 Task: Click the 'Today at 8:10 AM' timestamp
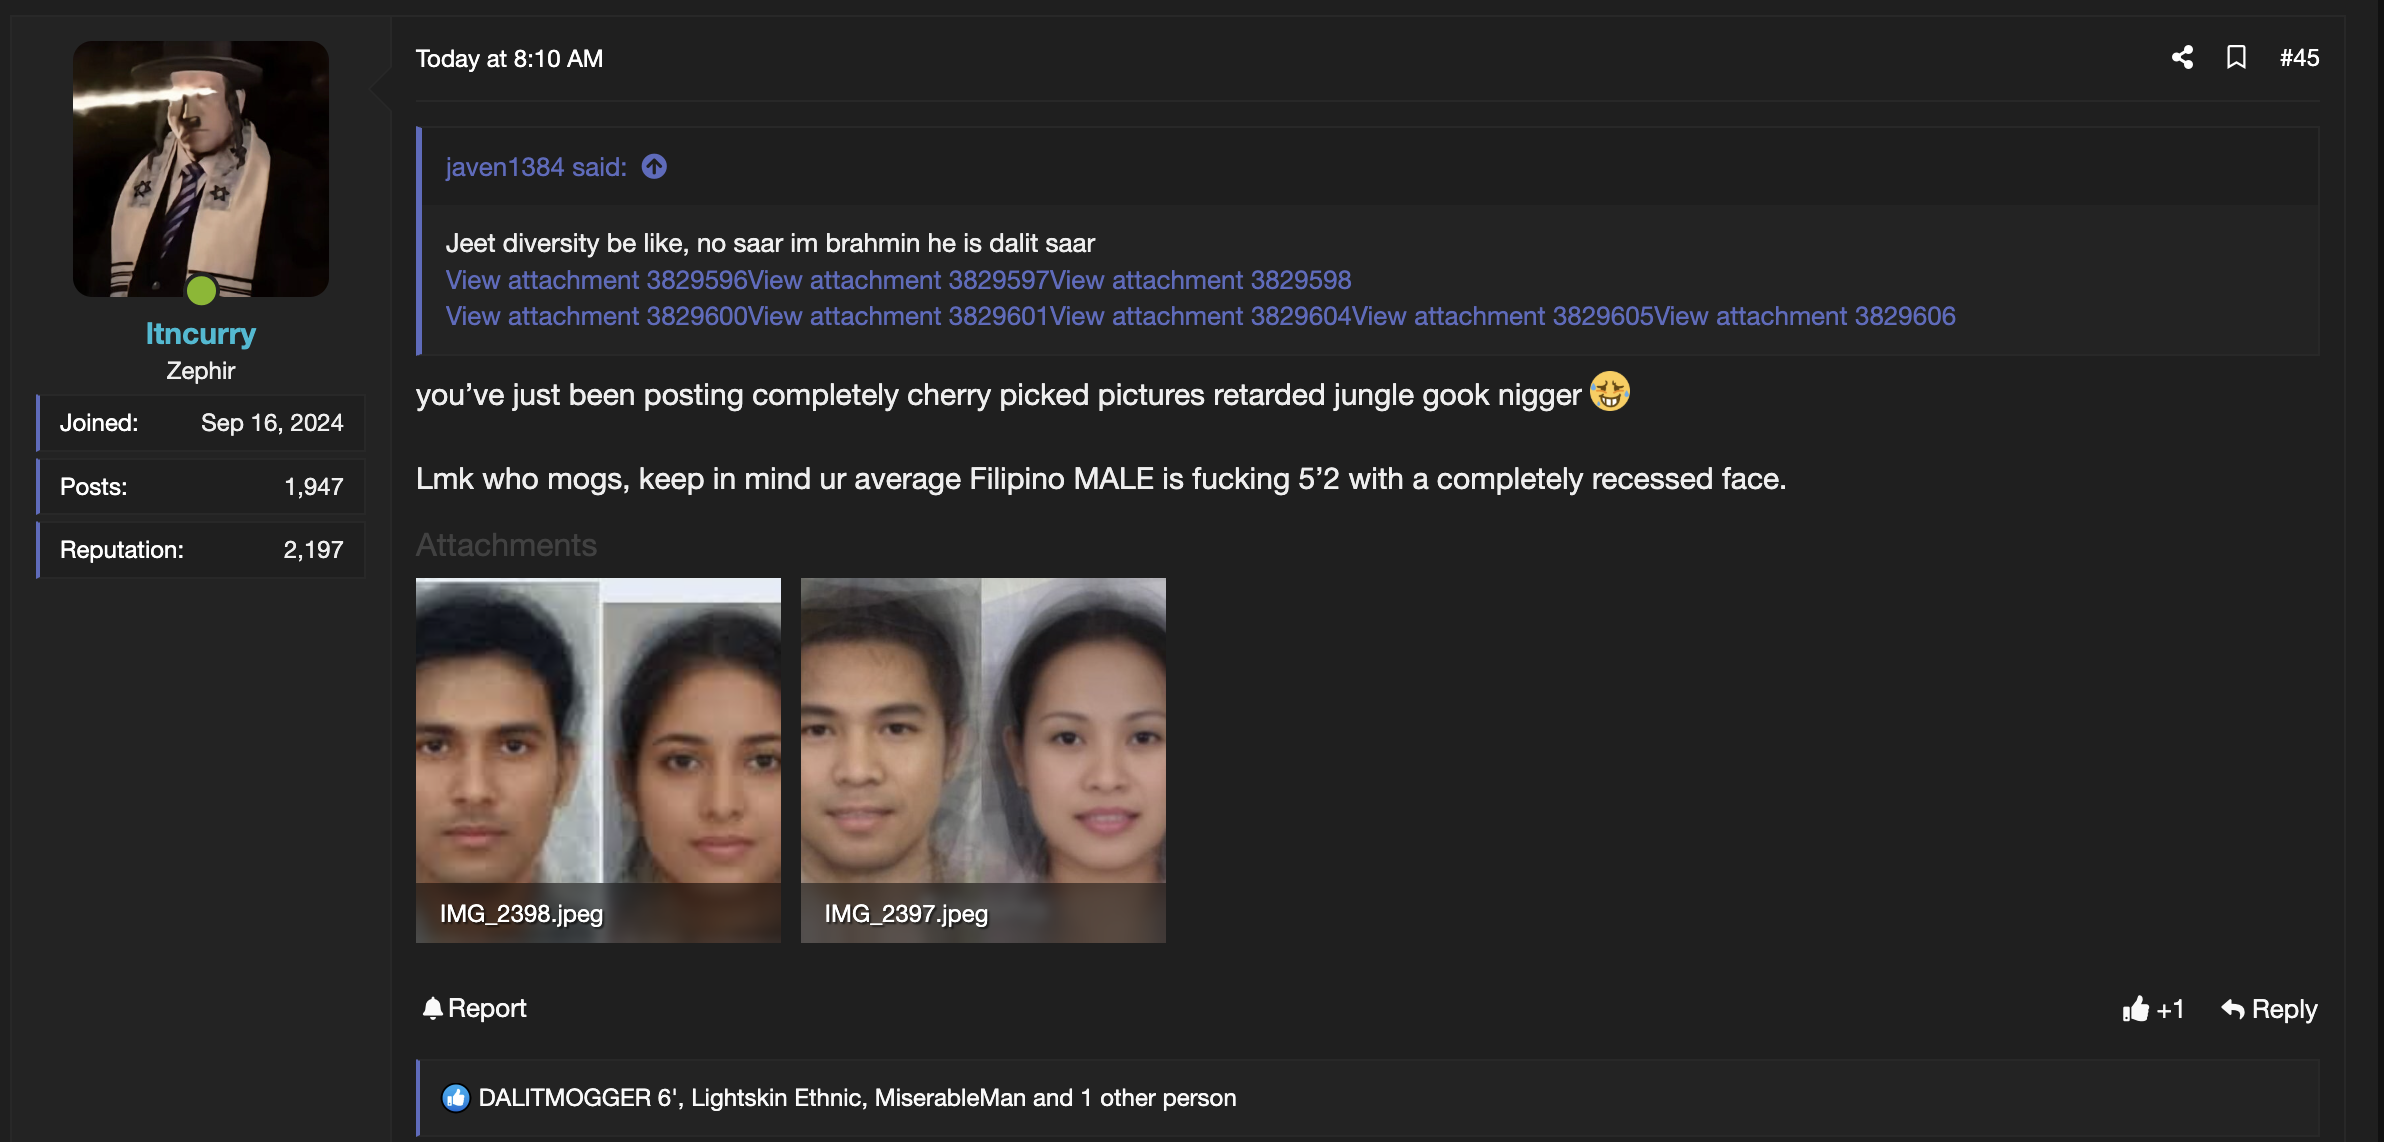pyautogui.click(x=509, y=59)
